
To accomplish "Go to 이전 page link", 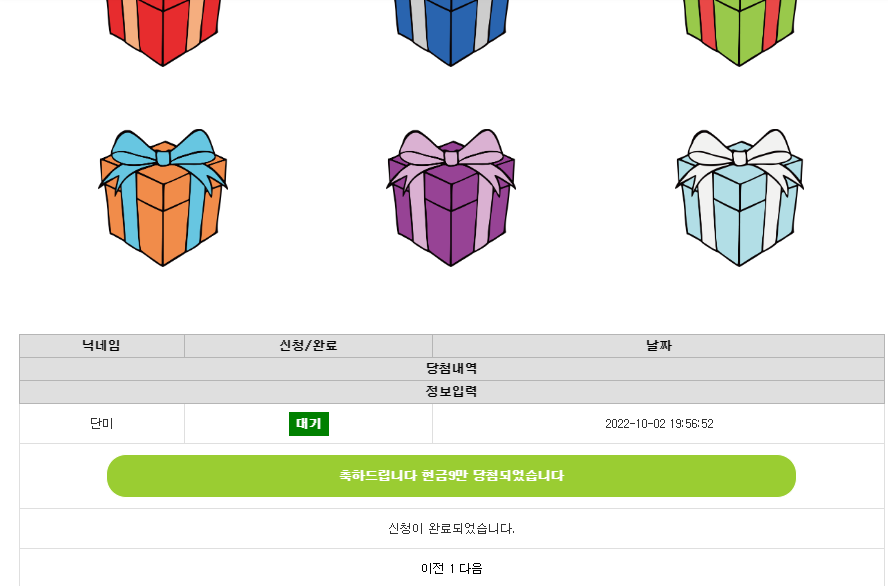I will point(433,568).
